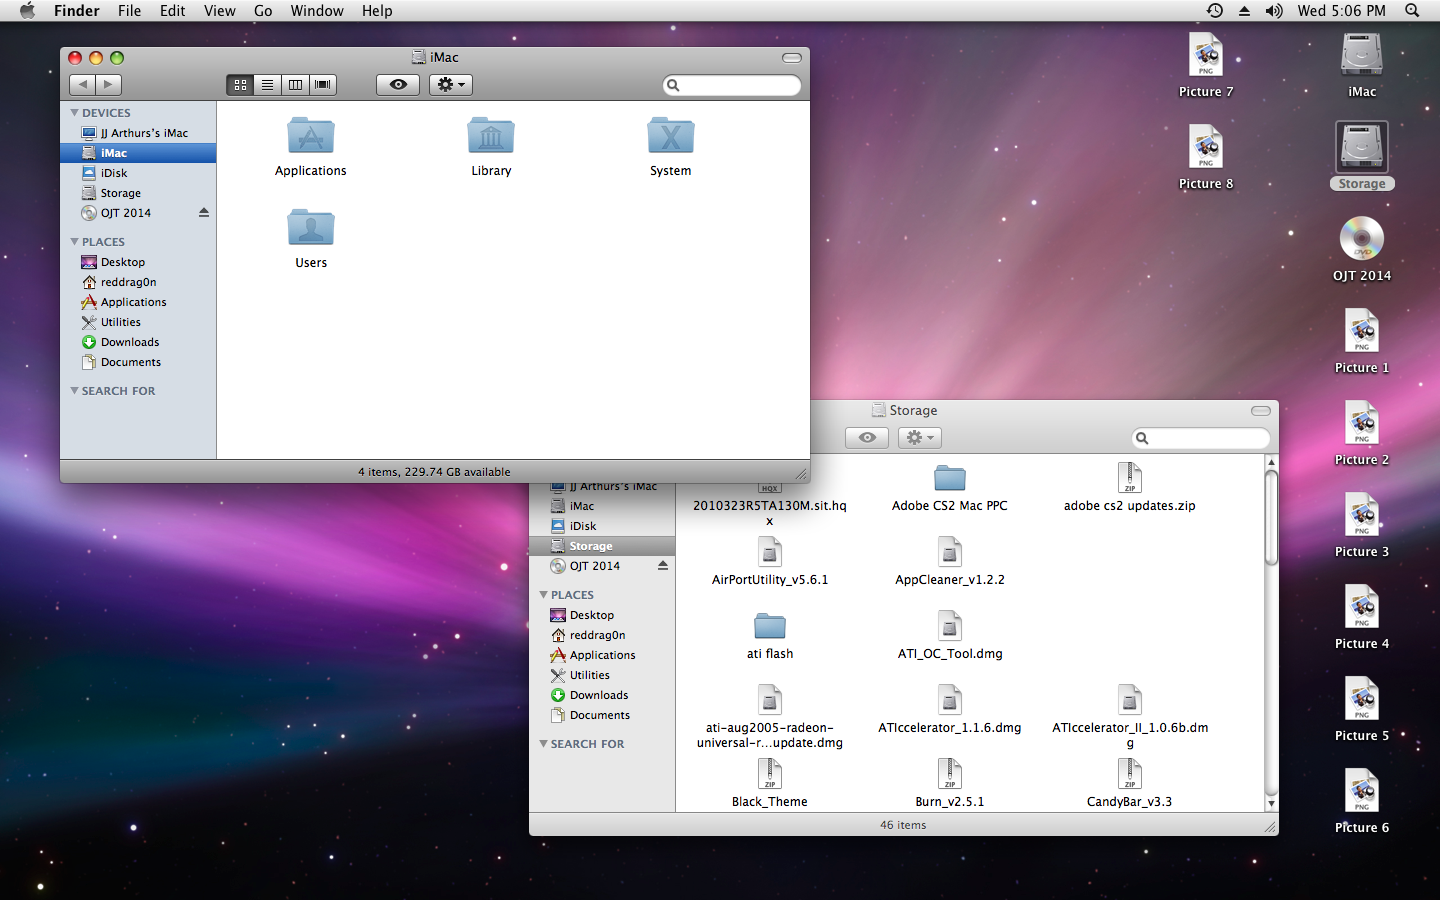The width and height of the screenshot is (1440, 900).
Task: Select Downloads in Storage window sidebar
Action: coord(602,695)
